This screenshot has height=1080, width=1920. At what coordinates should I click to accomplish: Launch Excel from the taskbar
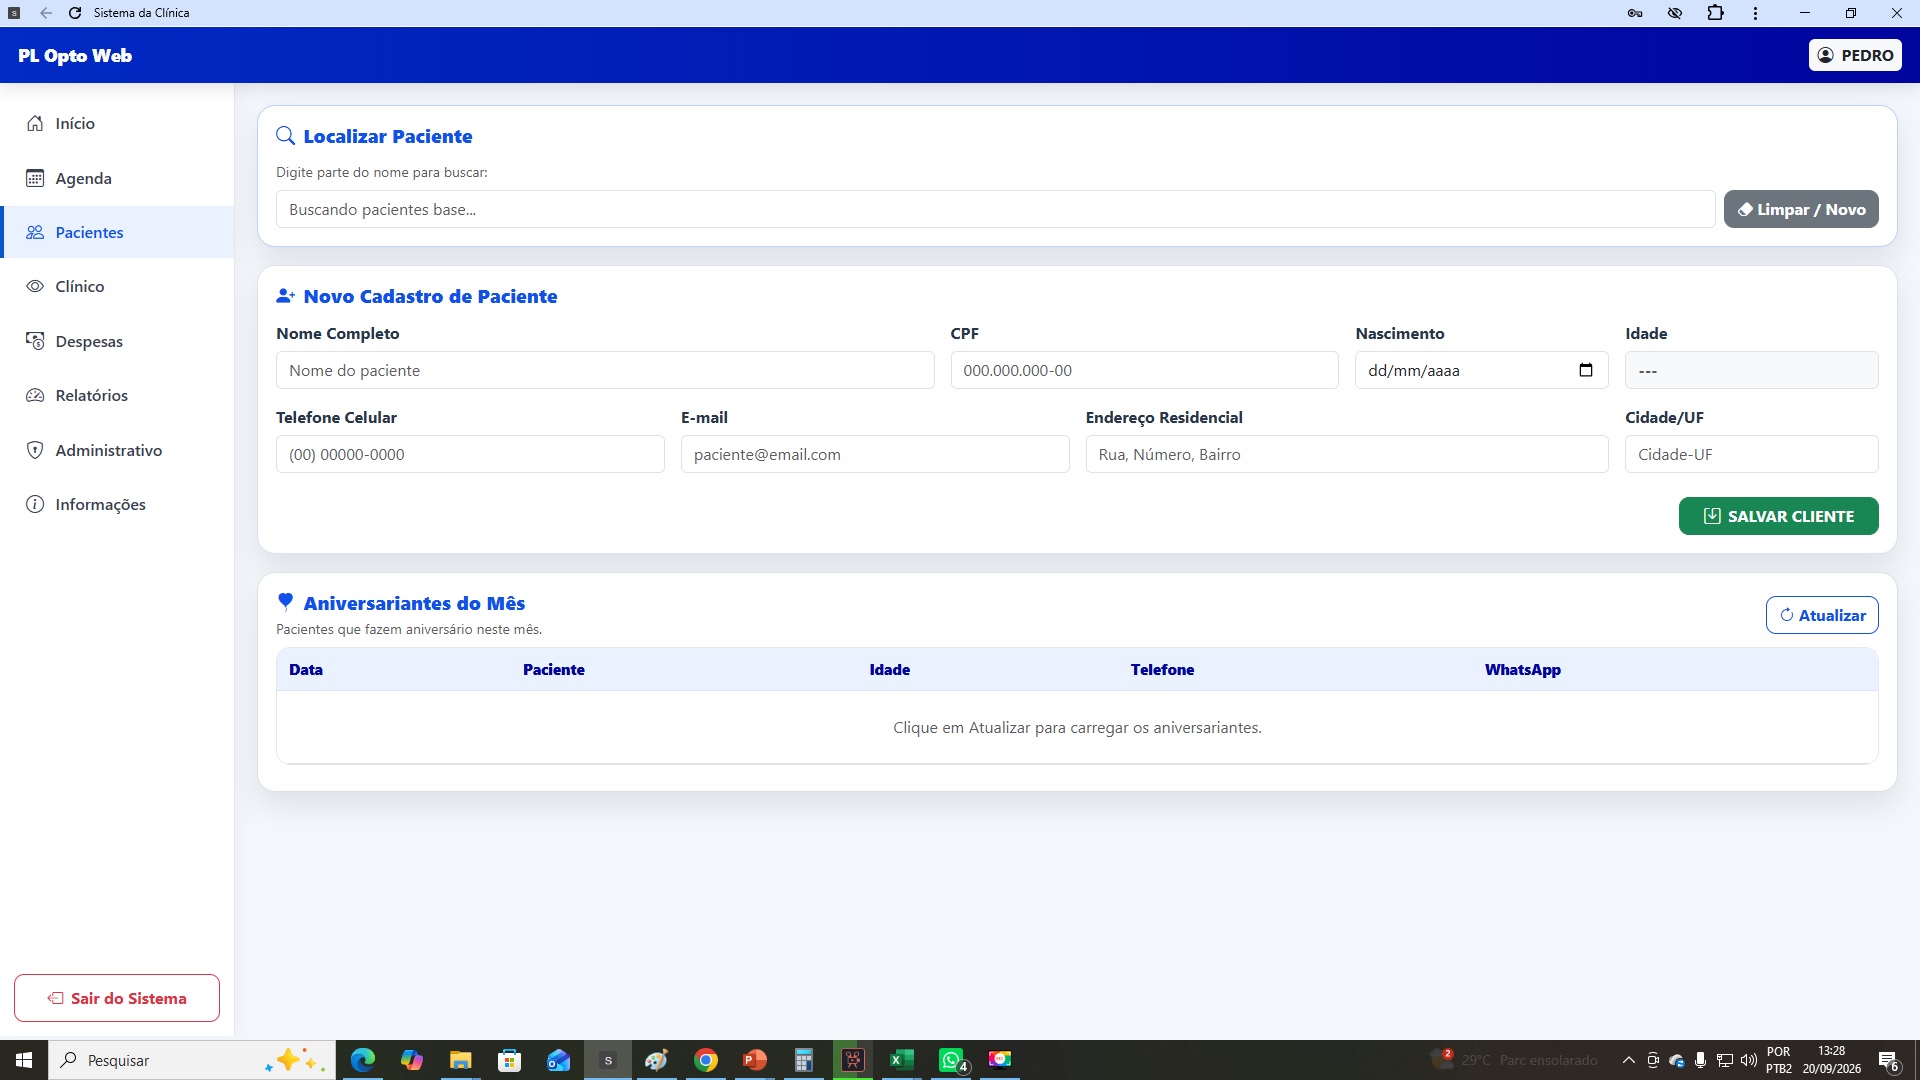[x=901, y=1060]
